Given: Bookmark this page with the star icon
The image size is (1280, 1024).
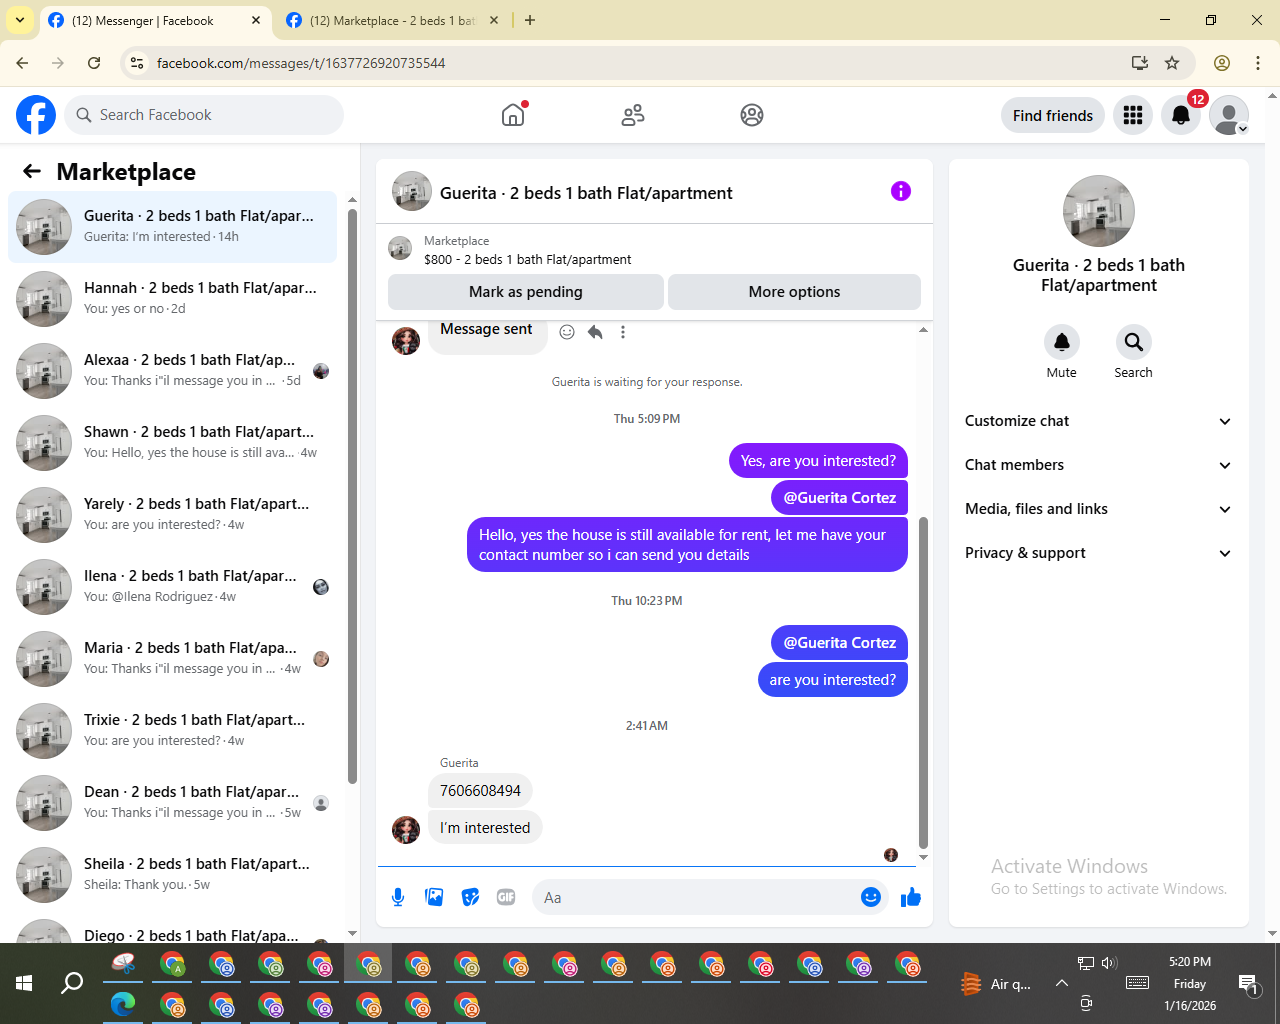Looking at the screenshot, I should [1172, 63].
